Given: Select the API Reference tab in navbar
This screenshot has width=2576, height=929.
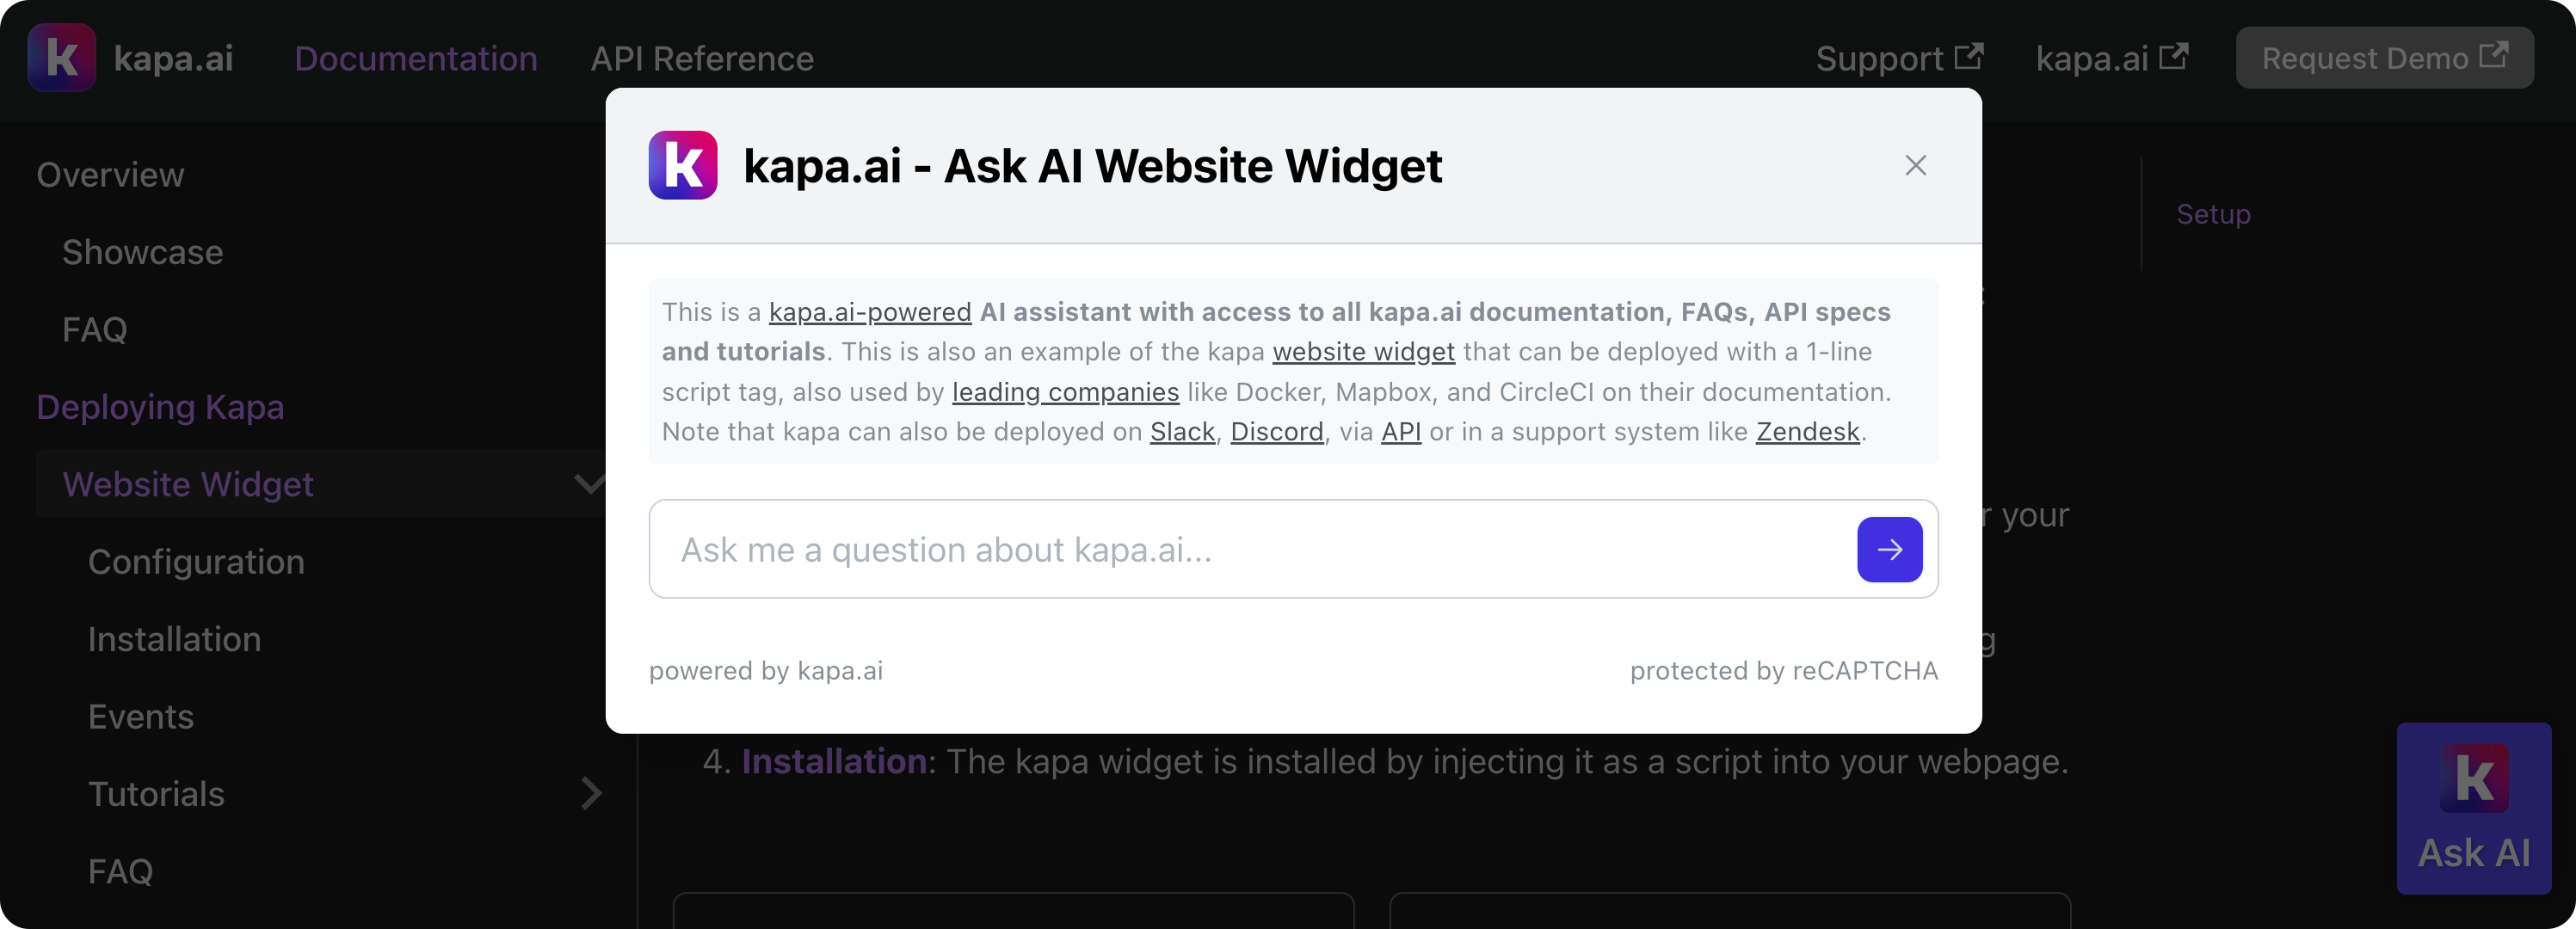Looking at the screenshot, I should coord(701,56).
